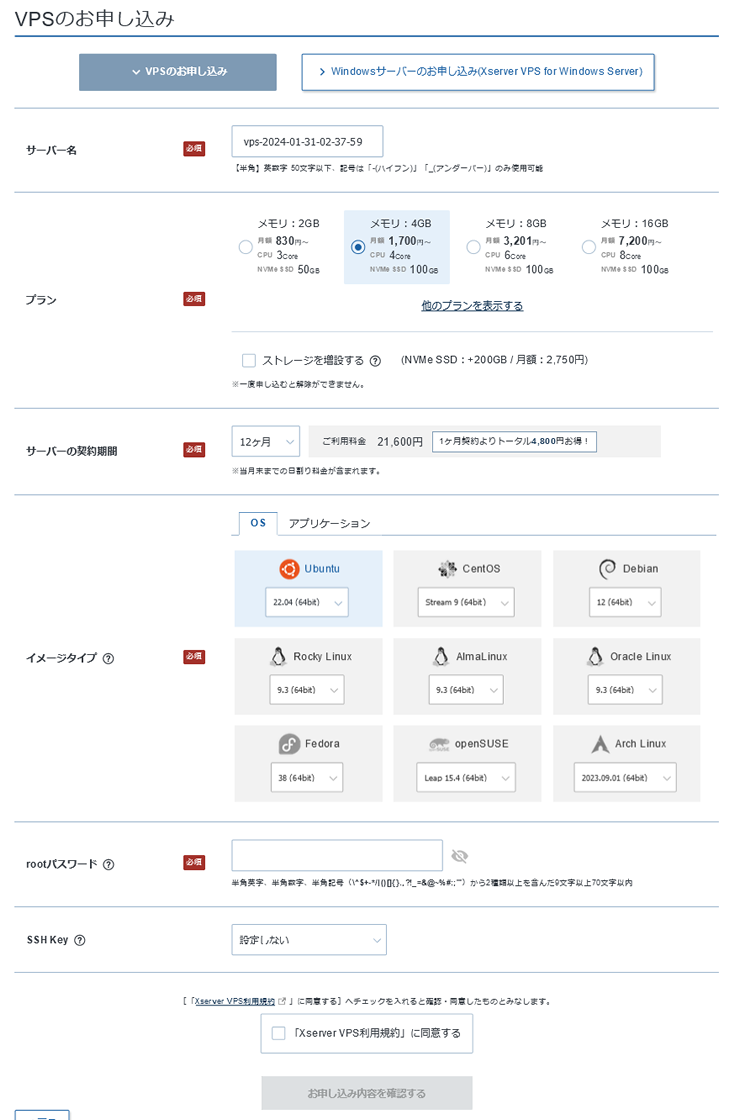Select the Arch Linux logo icon
Screen dimensions: 740x1120
click(600, 744)
